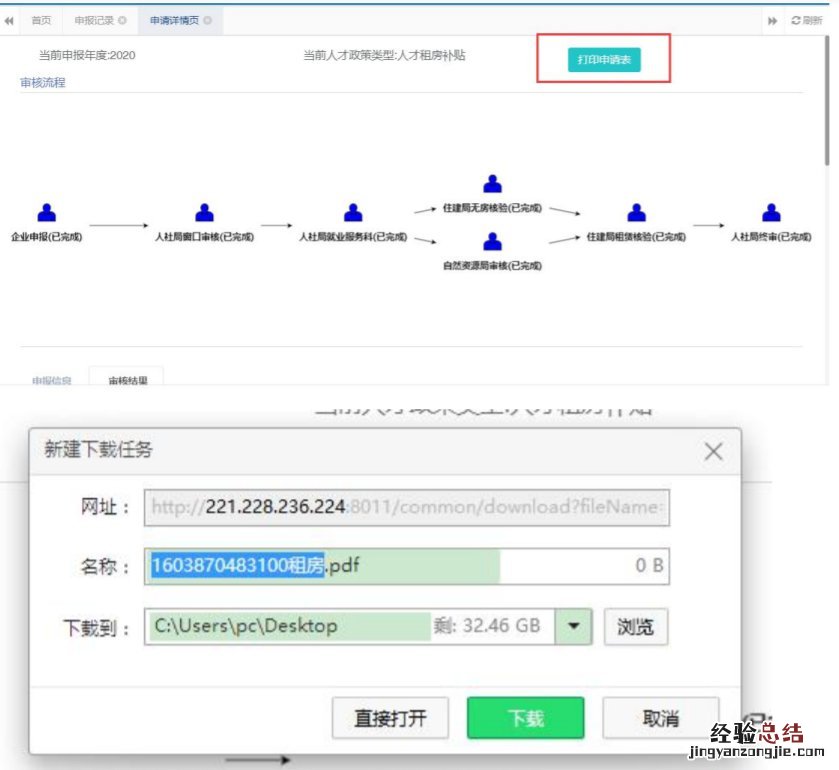Click the 住建局租赁核验(已完成) label
The image size is (839, 770).
pos(636,237)
